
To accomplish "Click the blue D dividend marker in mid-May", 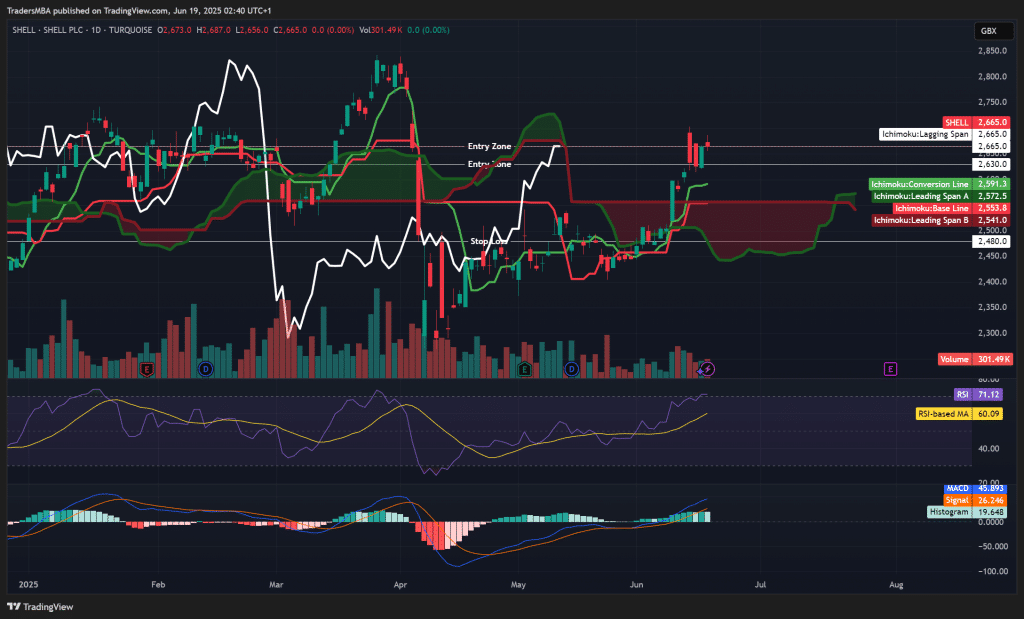I will (571, 369).
